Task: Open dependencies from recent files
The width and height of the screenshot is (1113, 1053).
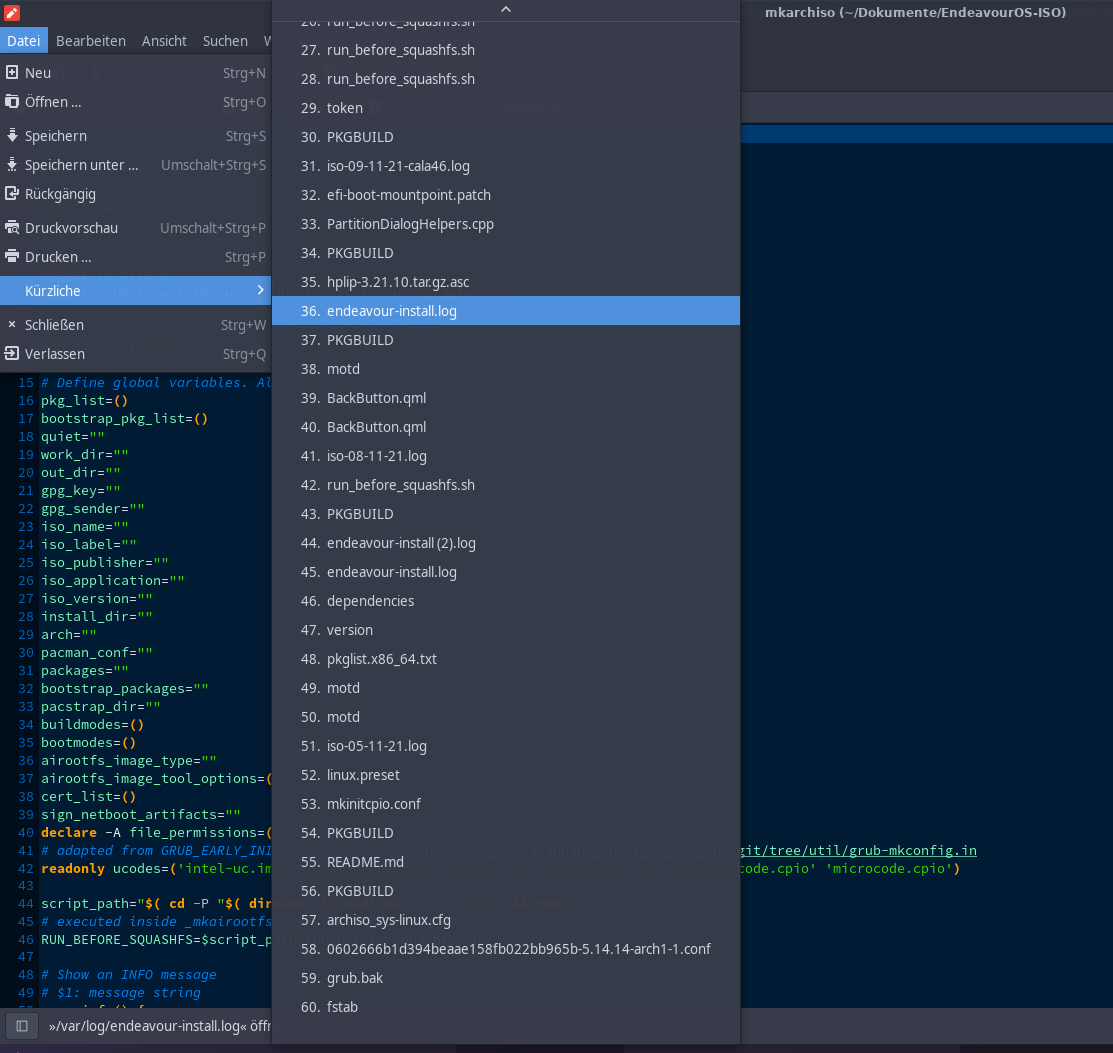Action: coord(505,601)
